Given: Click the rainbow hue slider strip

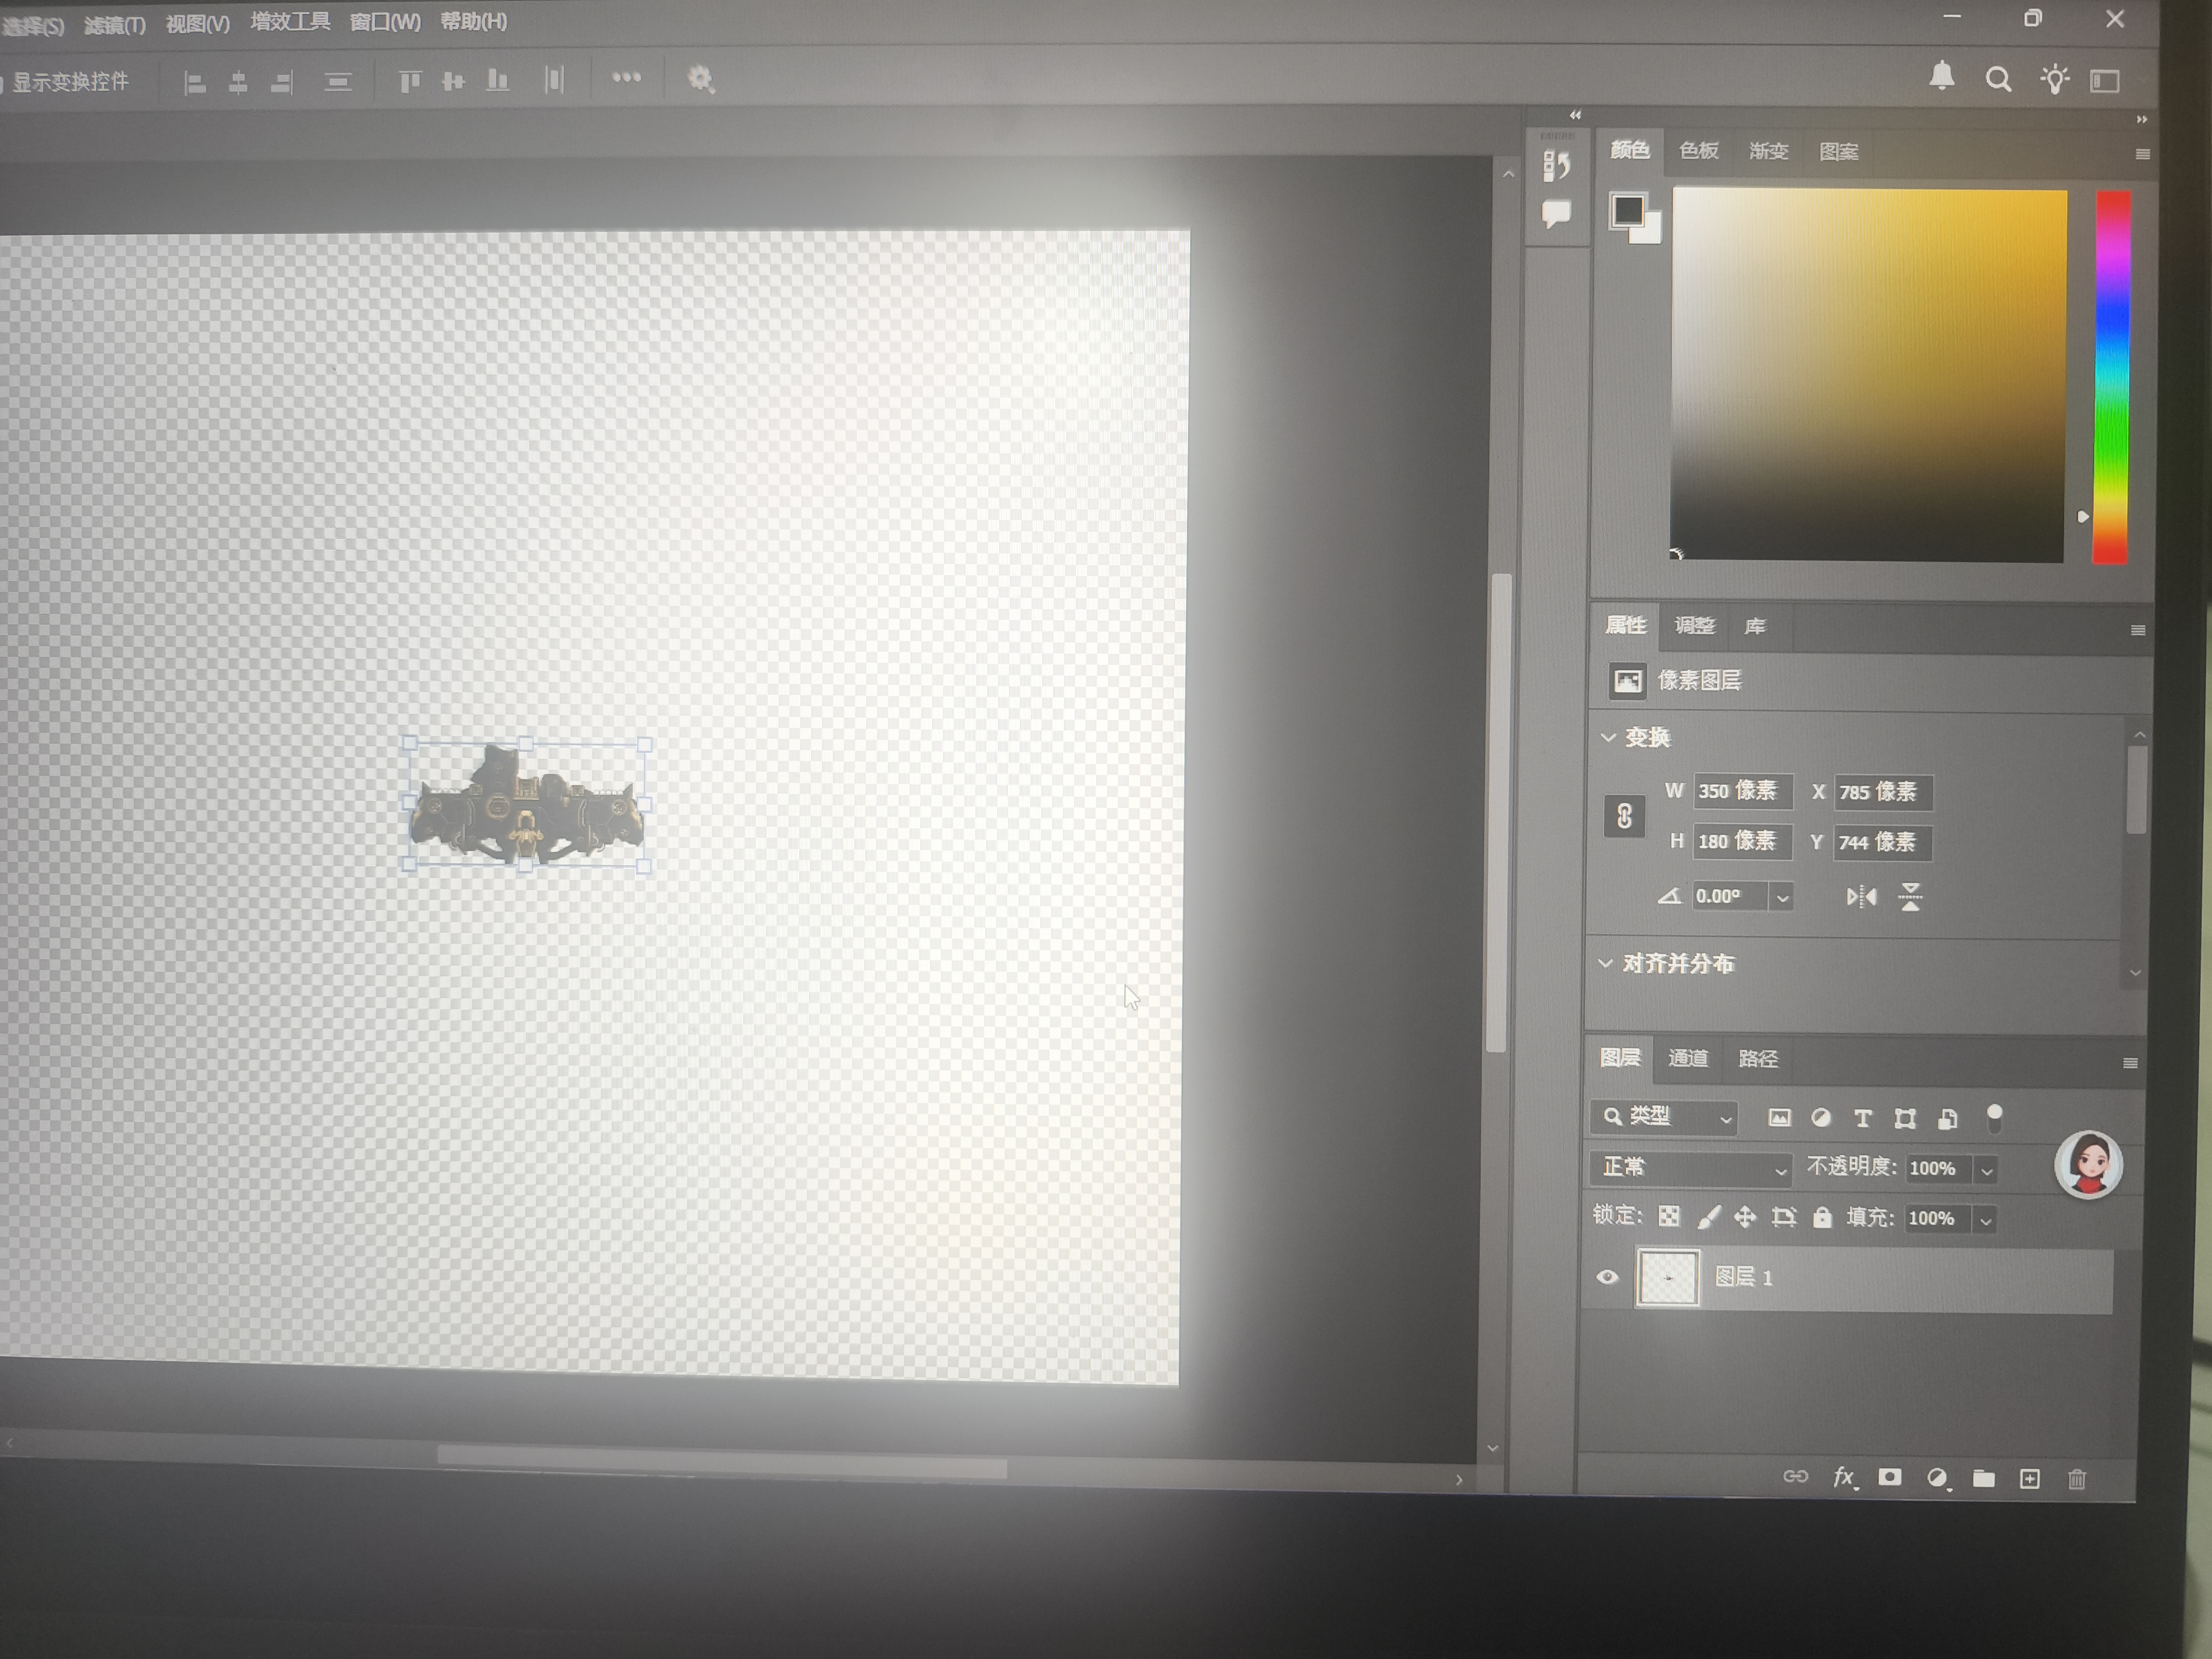Looking at the screenshot, I should pyautogui.click(x=2111, y=377).
